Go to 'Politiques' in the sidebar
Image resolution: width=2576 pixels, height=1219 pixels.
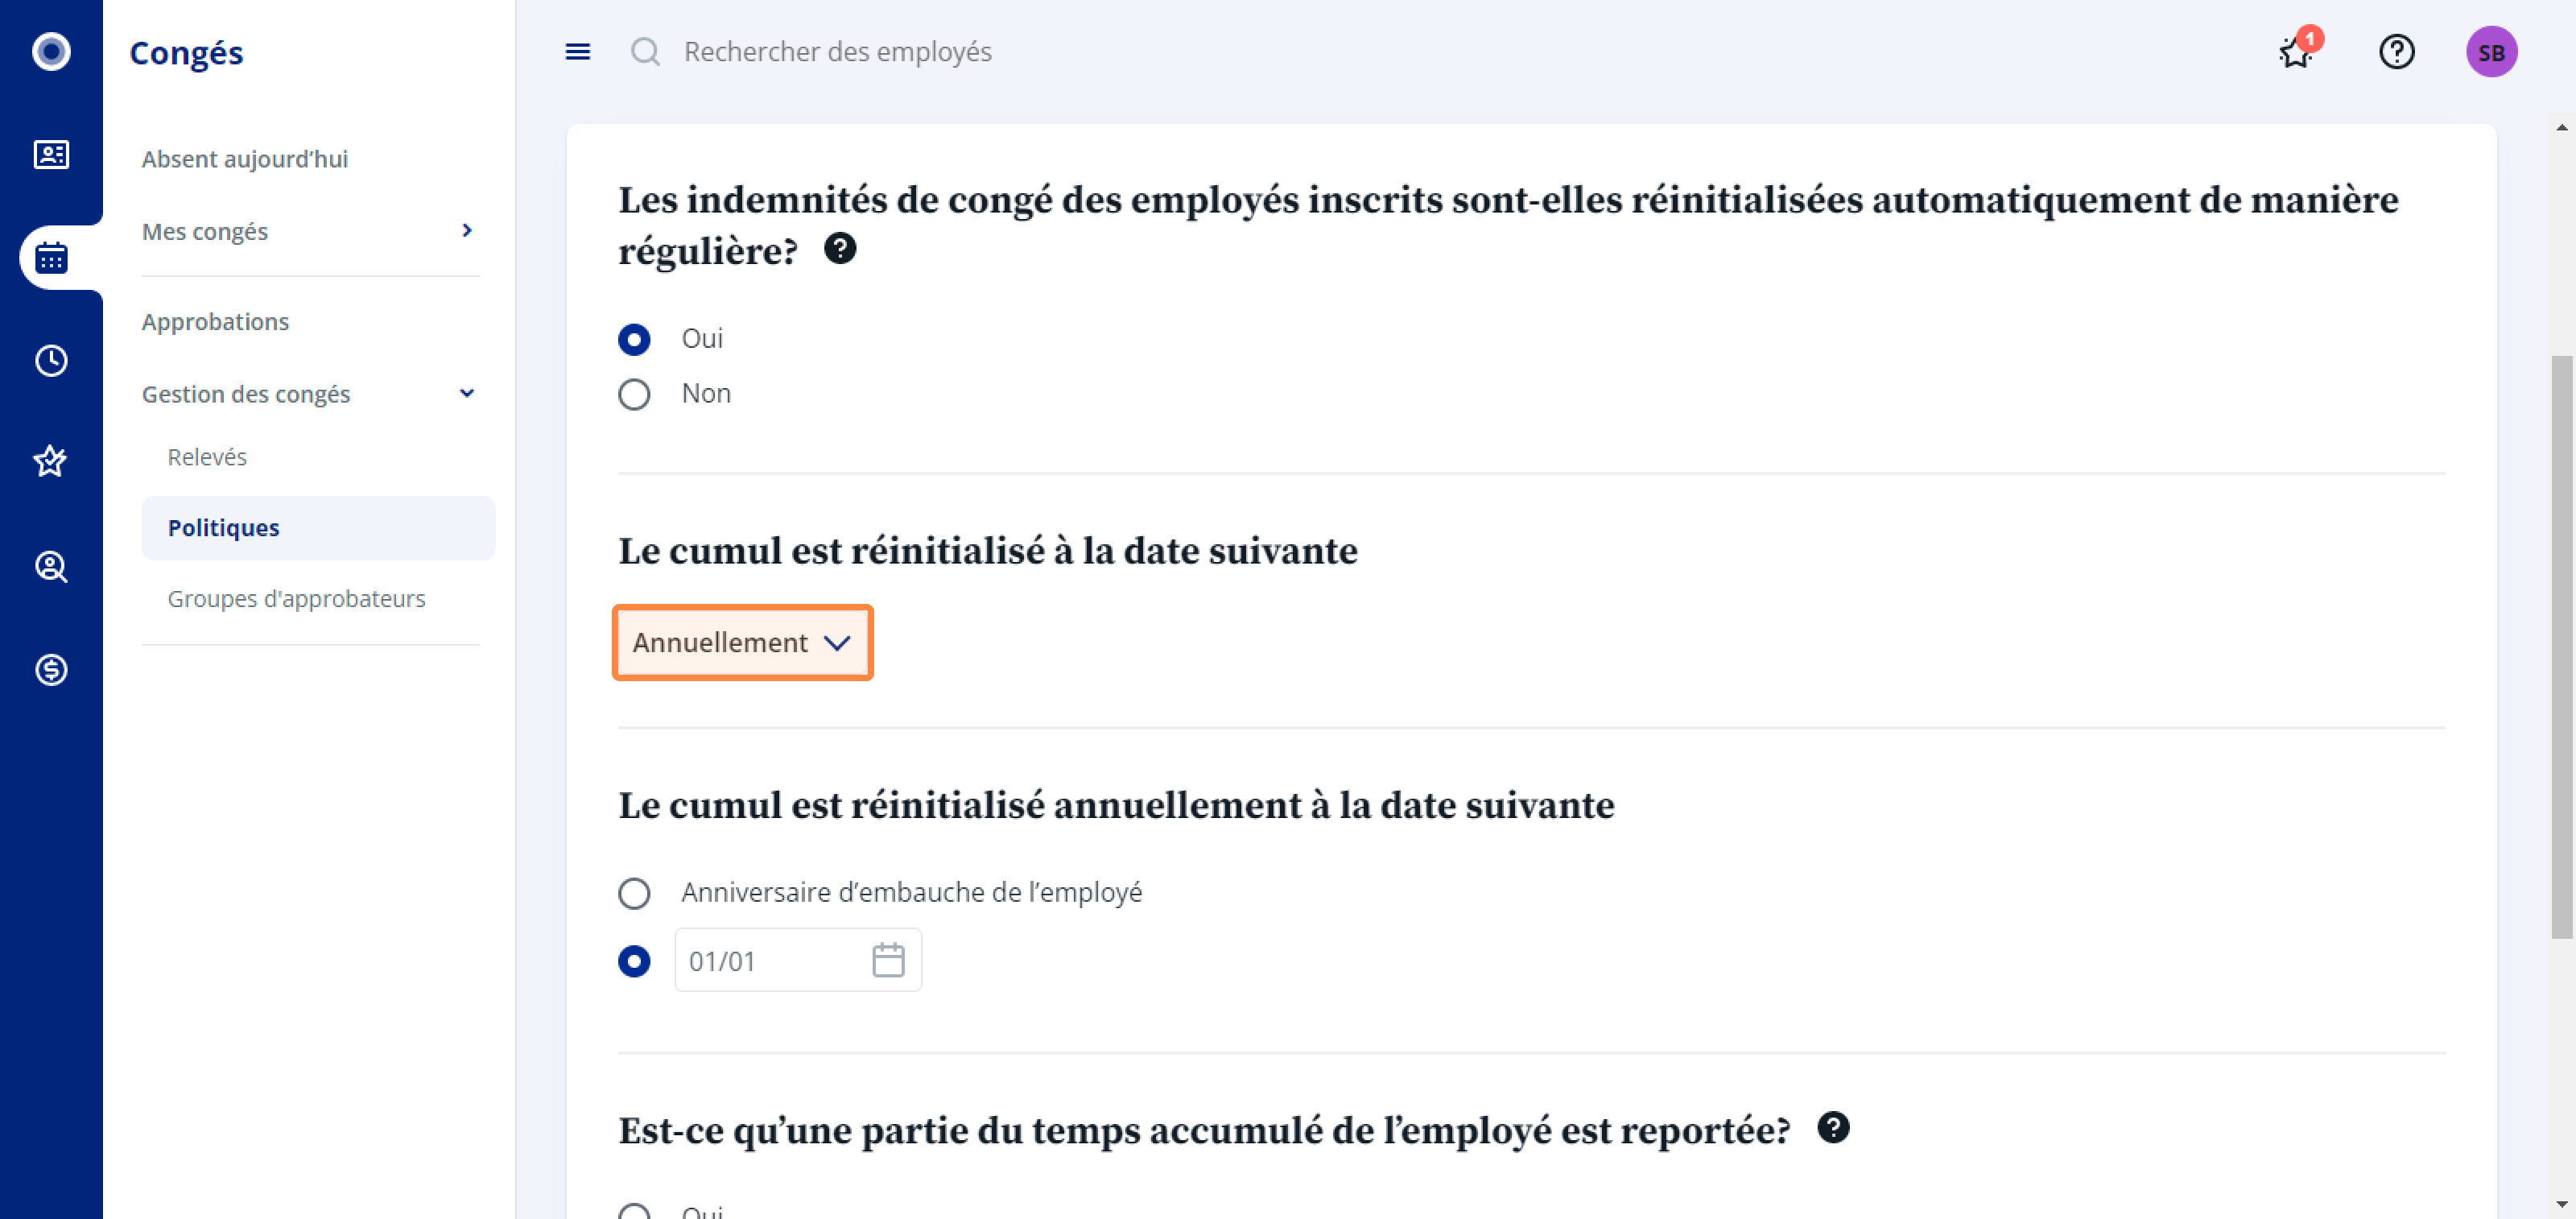click(318, 528)
